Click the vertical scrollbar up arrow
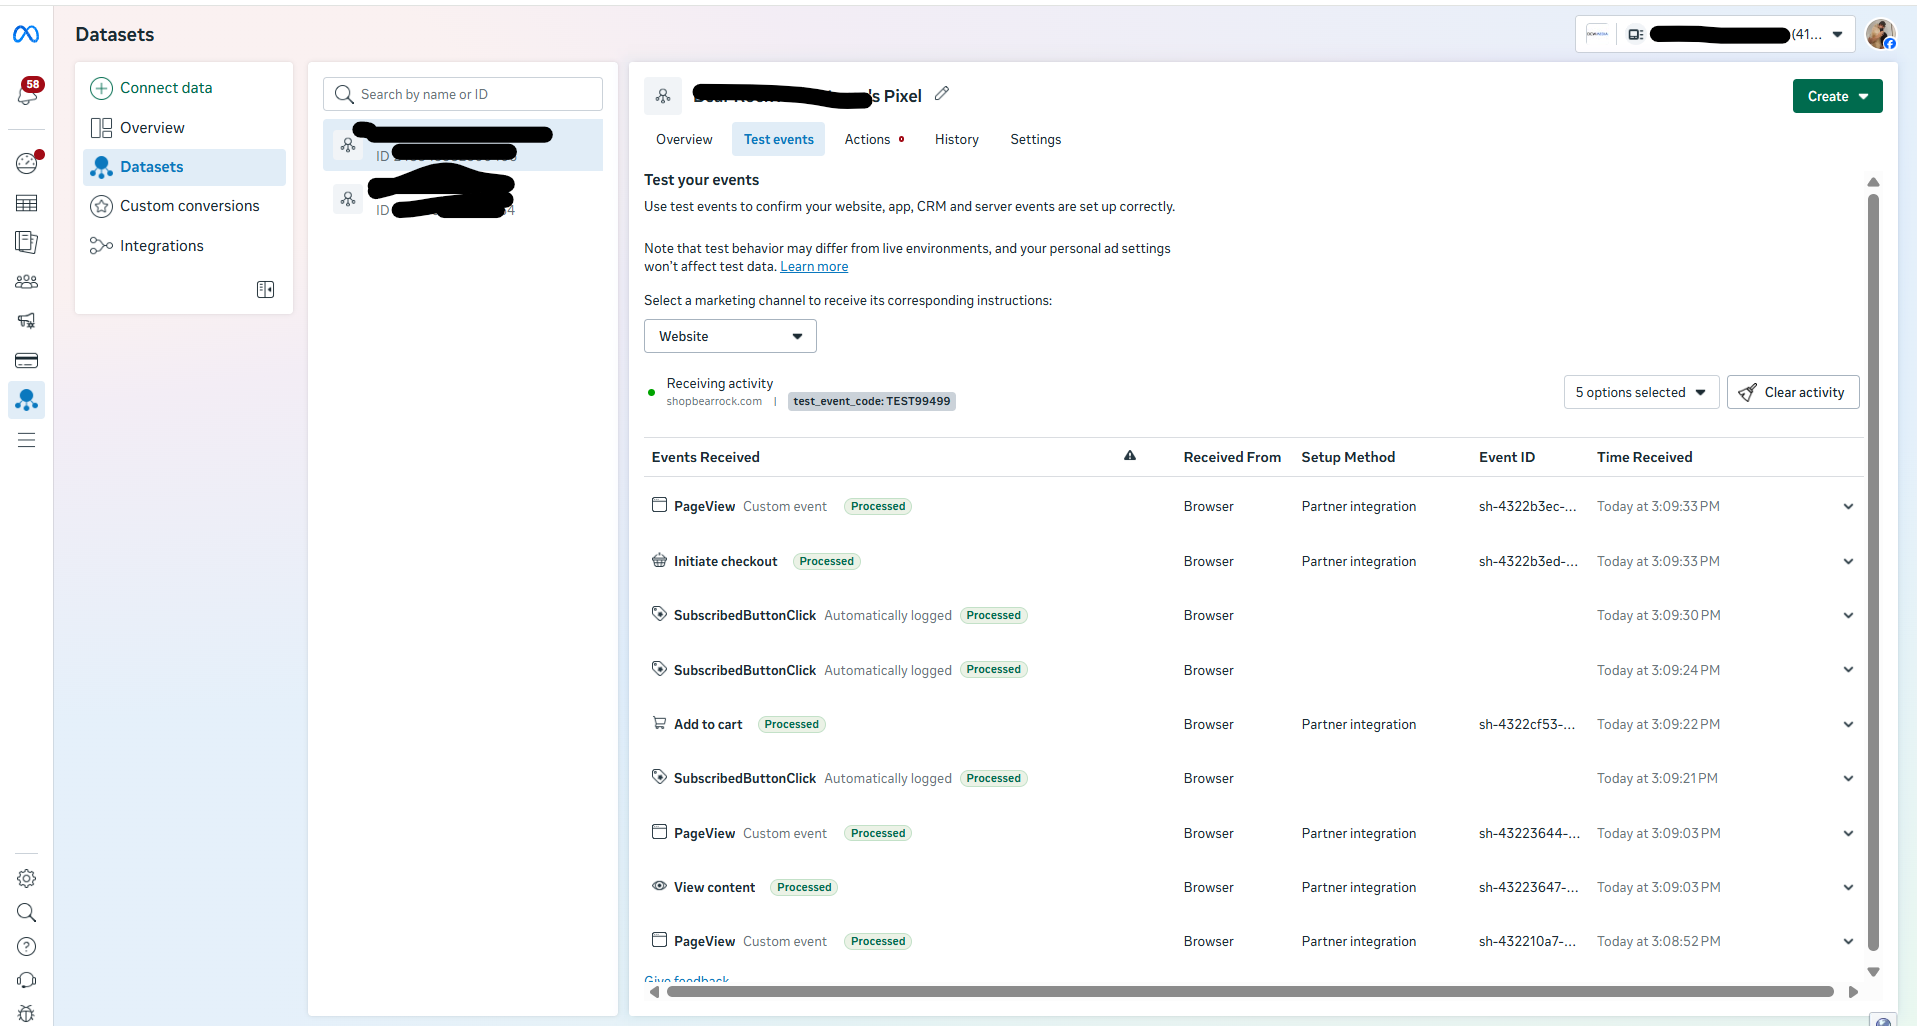The image size is (1917, 1026). coord(1873,182)
